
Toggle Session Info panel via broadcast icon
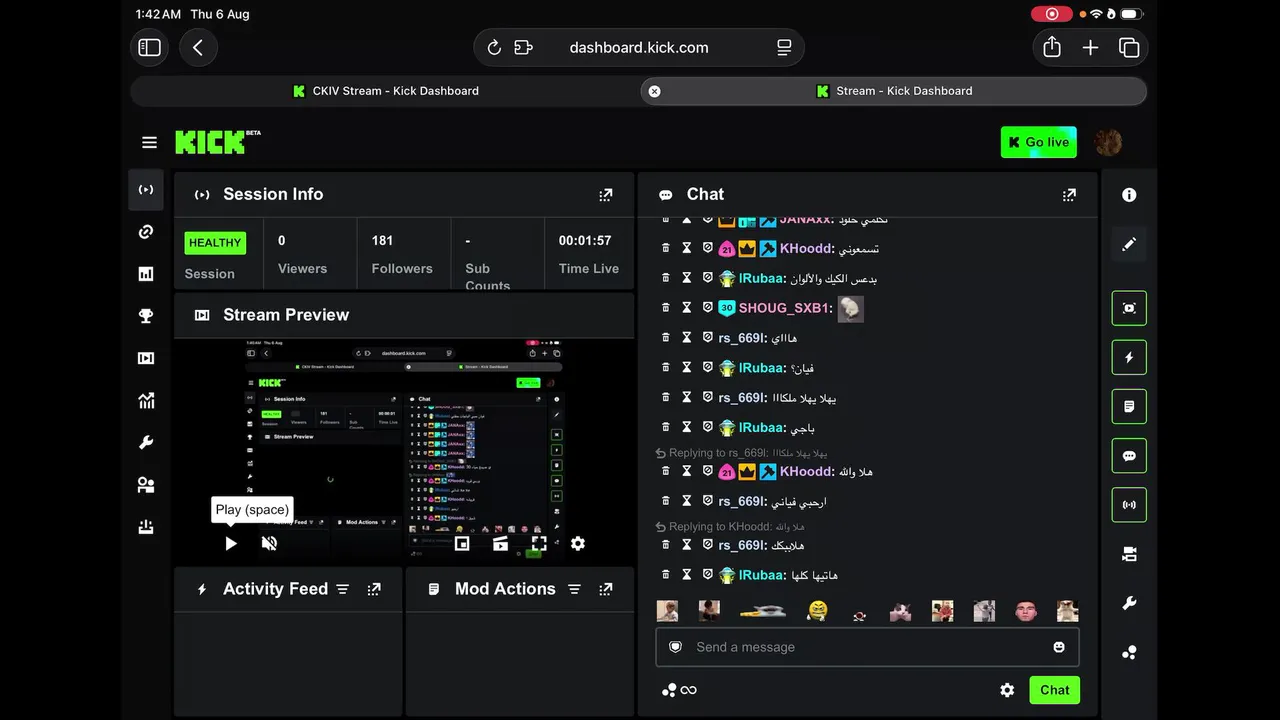(x=1129, y=505)
